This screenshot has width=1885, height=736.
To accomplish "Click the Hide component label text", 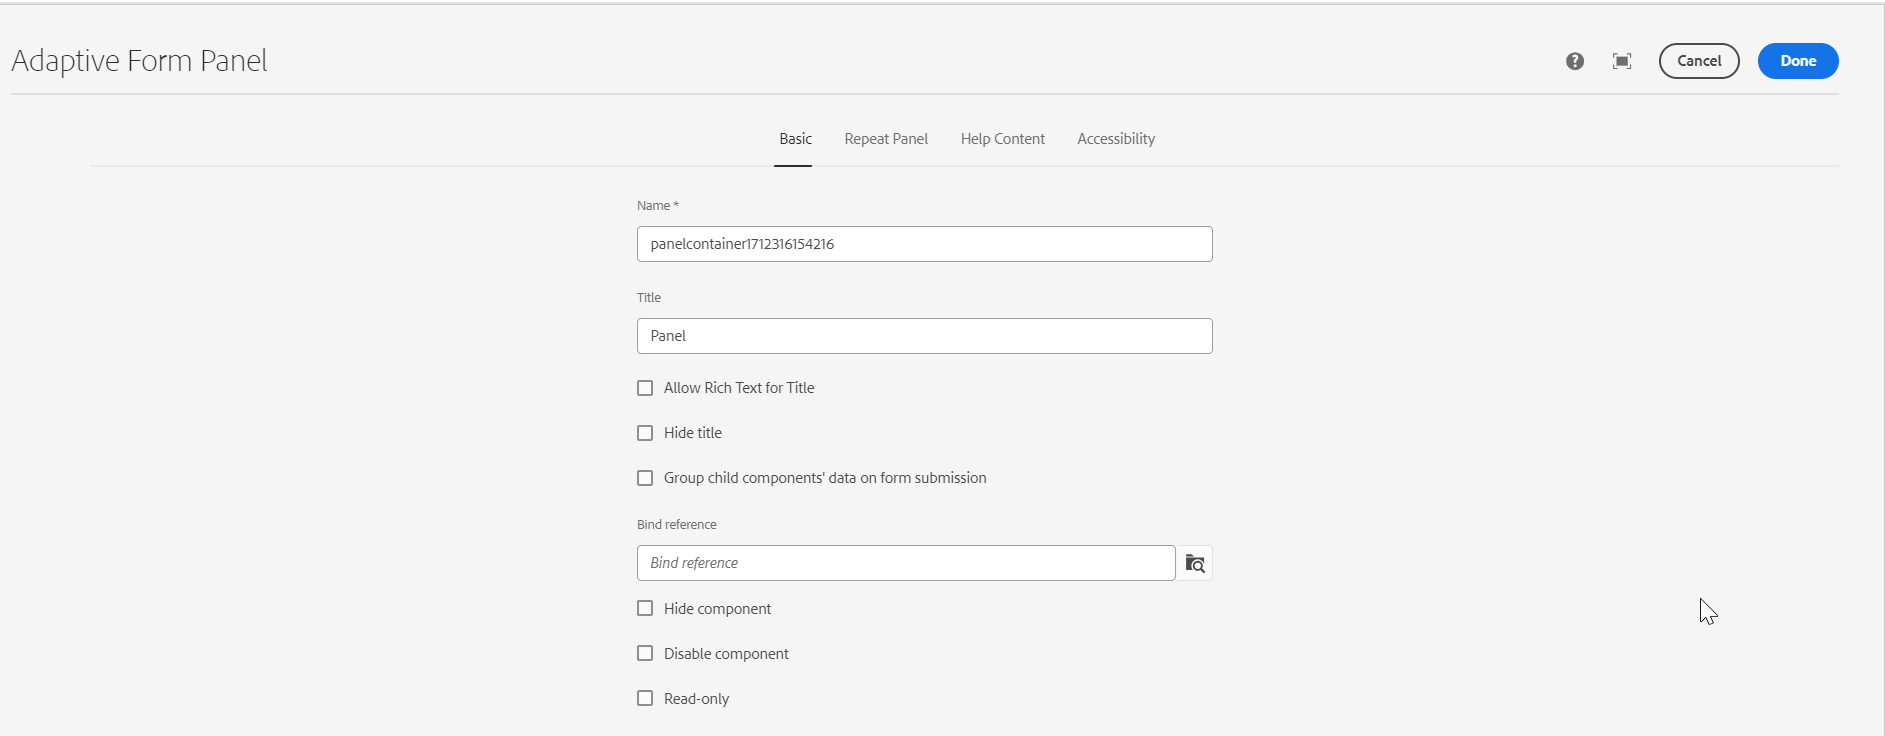I will pos(717,609).
